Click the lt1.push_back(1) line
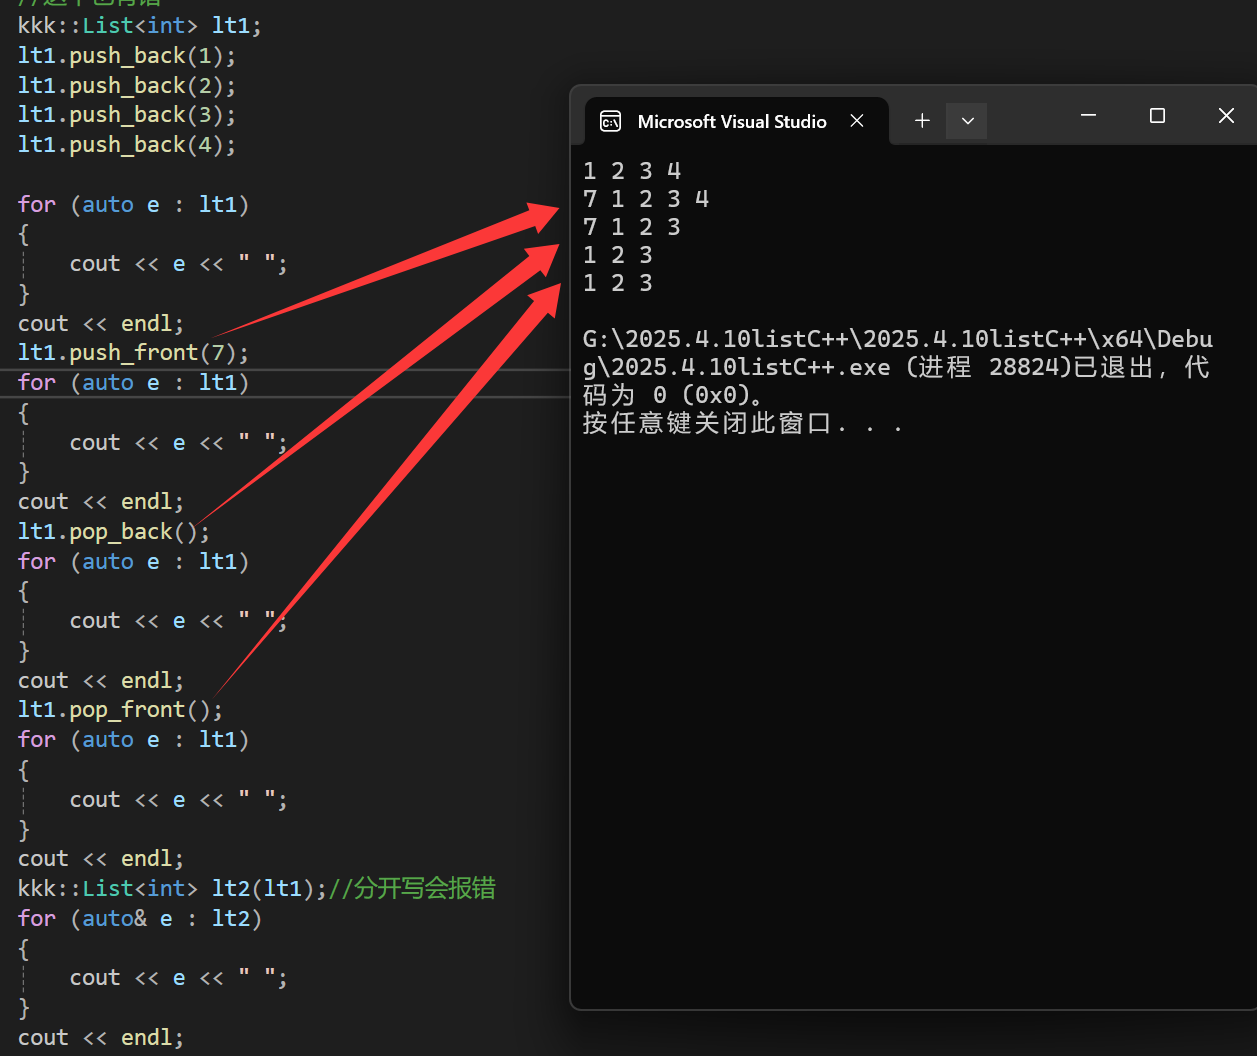 click(126, 56)
